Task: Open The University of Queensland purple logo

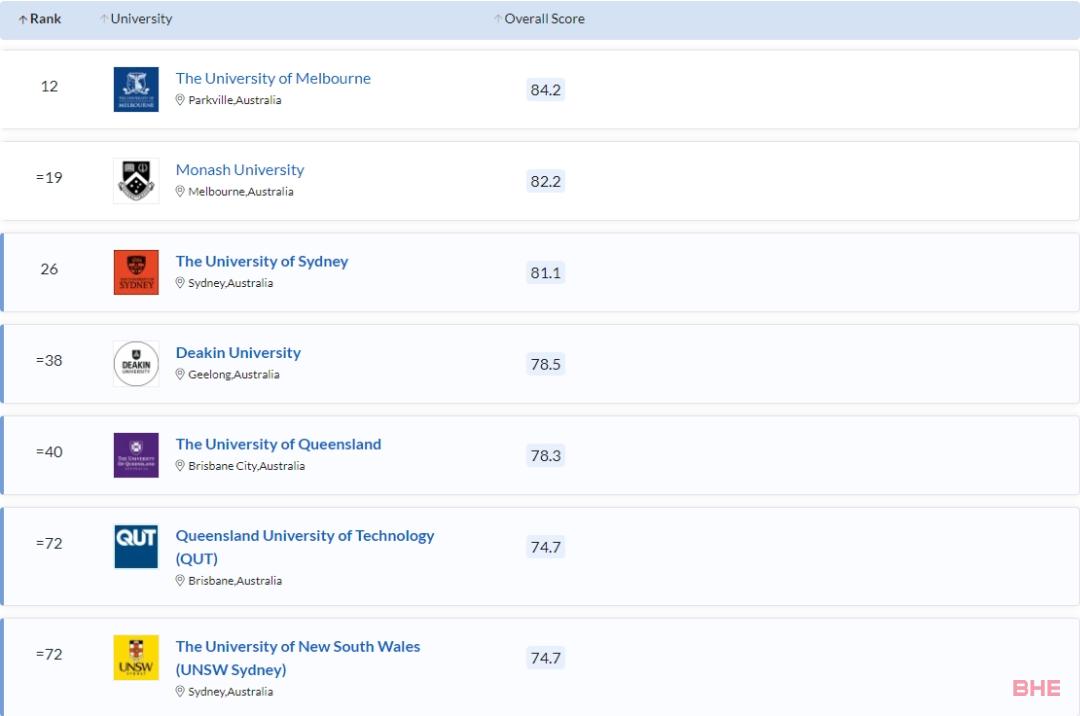Action: pos(136,455)
